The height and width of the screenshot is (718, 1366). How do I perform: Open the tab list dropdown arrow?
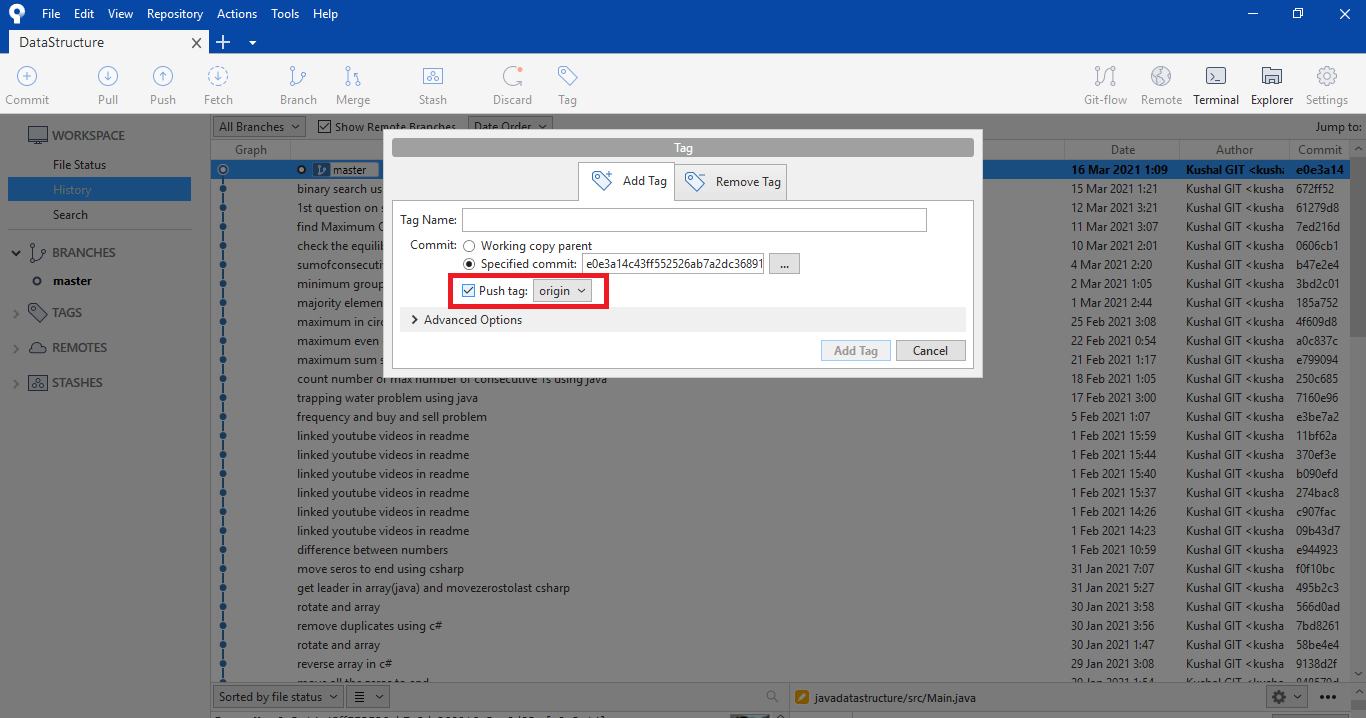[x=252, y=43]
